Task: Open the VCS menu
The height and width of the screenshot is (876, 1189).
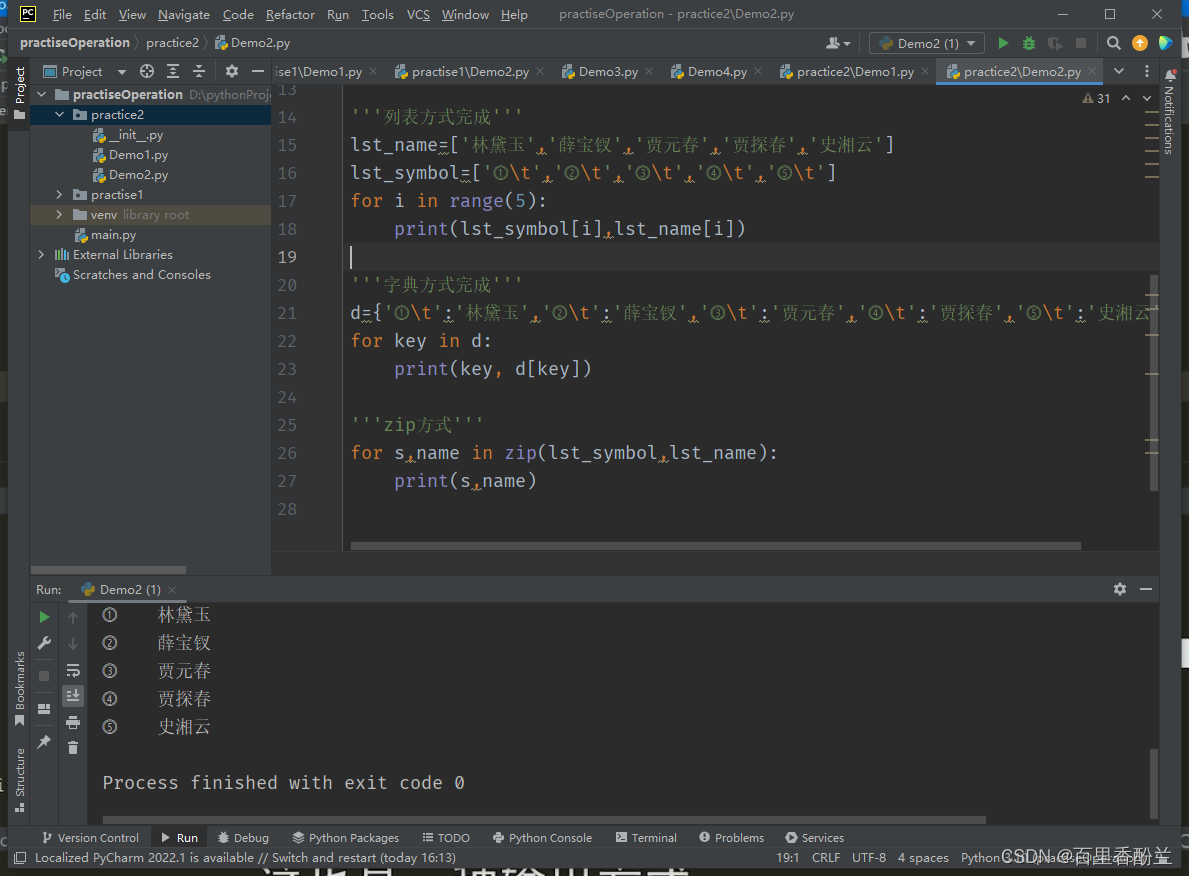Action: [418, 14]
